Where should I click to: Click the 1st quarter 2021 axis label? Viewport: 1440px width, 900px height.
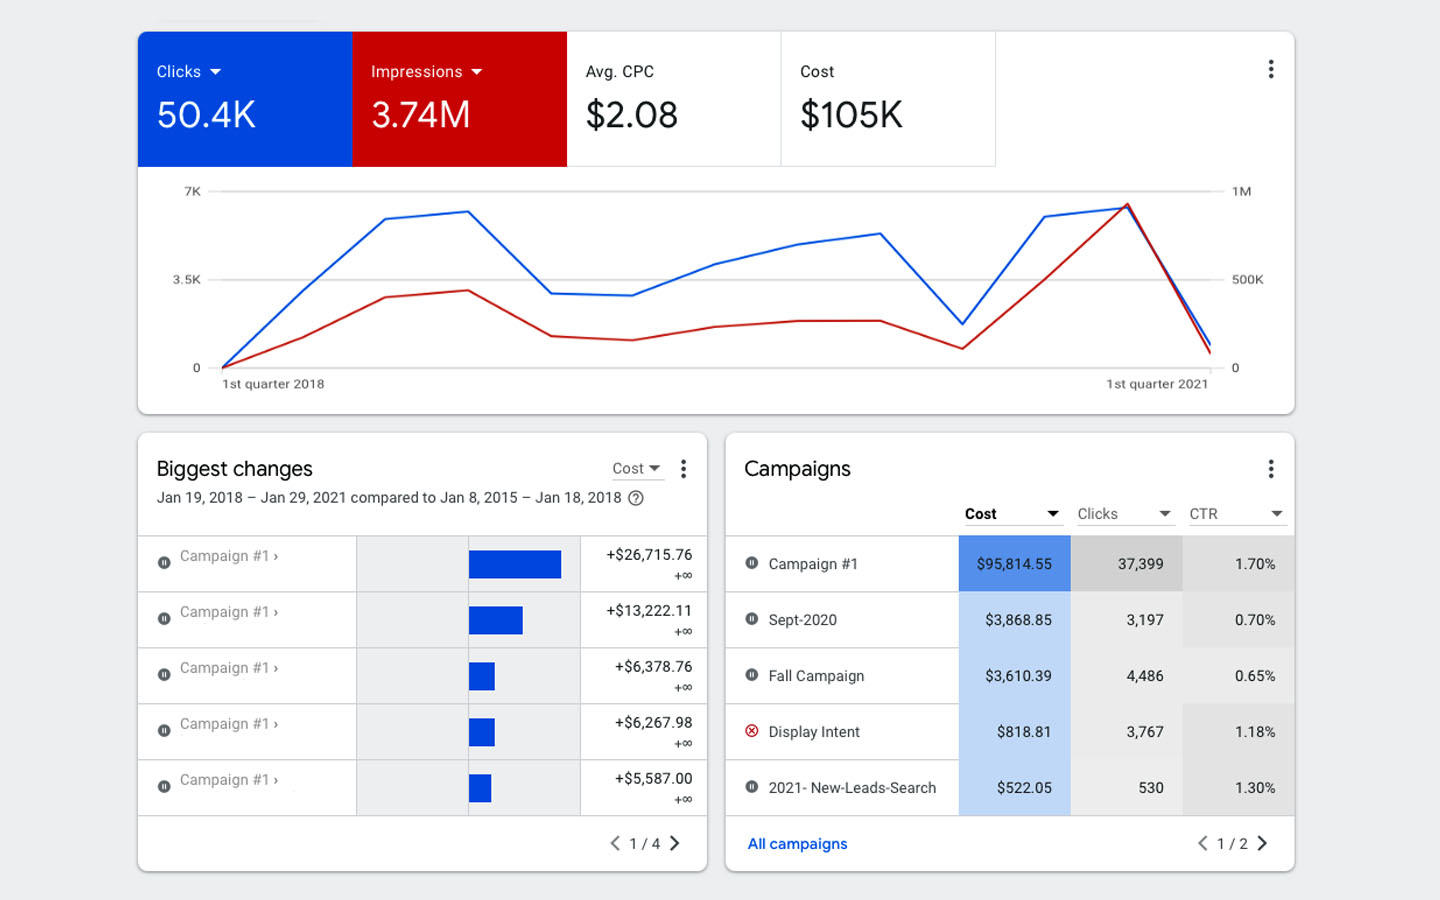pyautogui.click(x=1157, y=384)
